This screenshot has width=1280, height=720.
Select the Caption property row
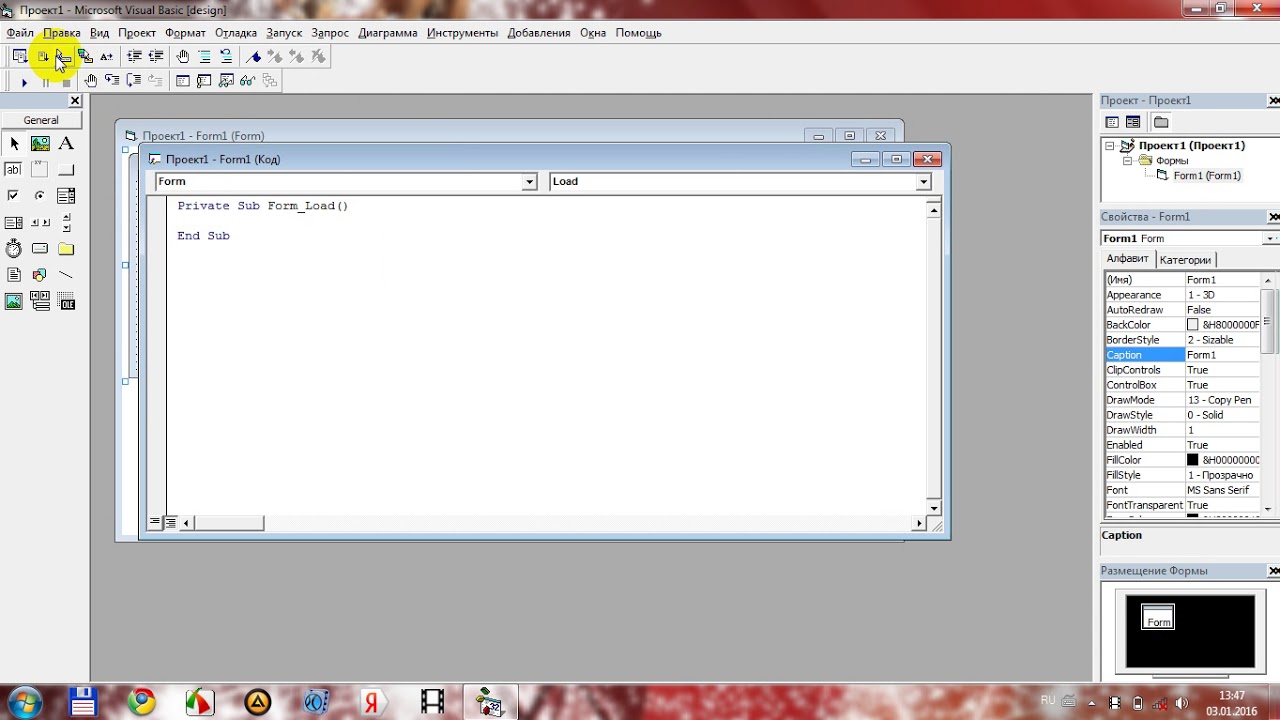coord(1182,355)
